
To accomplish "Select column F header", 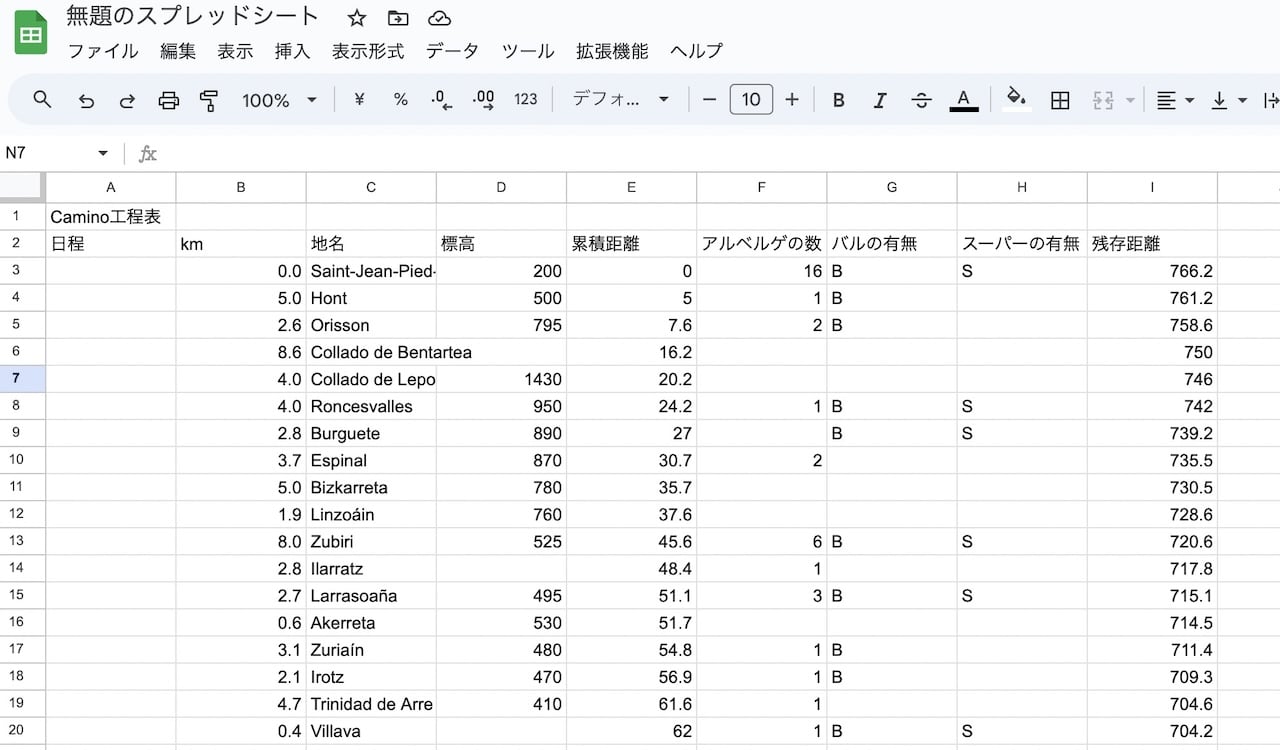I will point(762,187).
